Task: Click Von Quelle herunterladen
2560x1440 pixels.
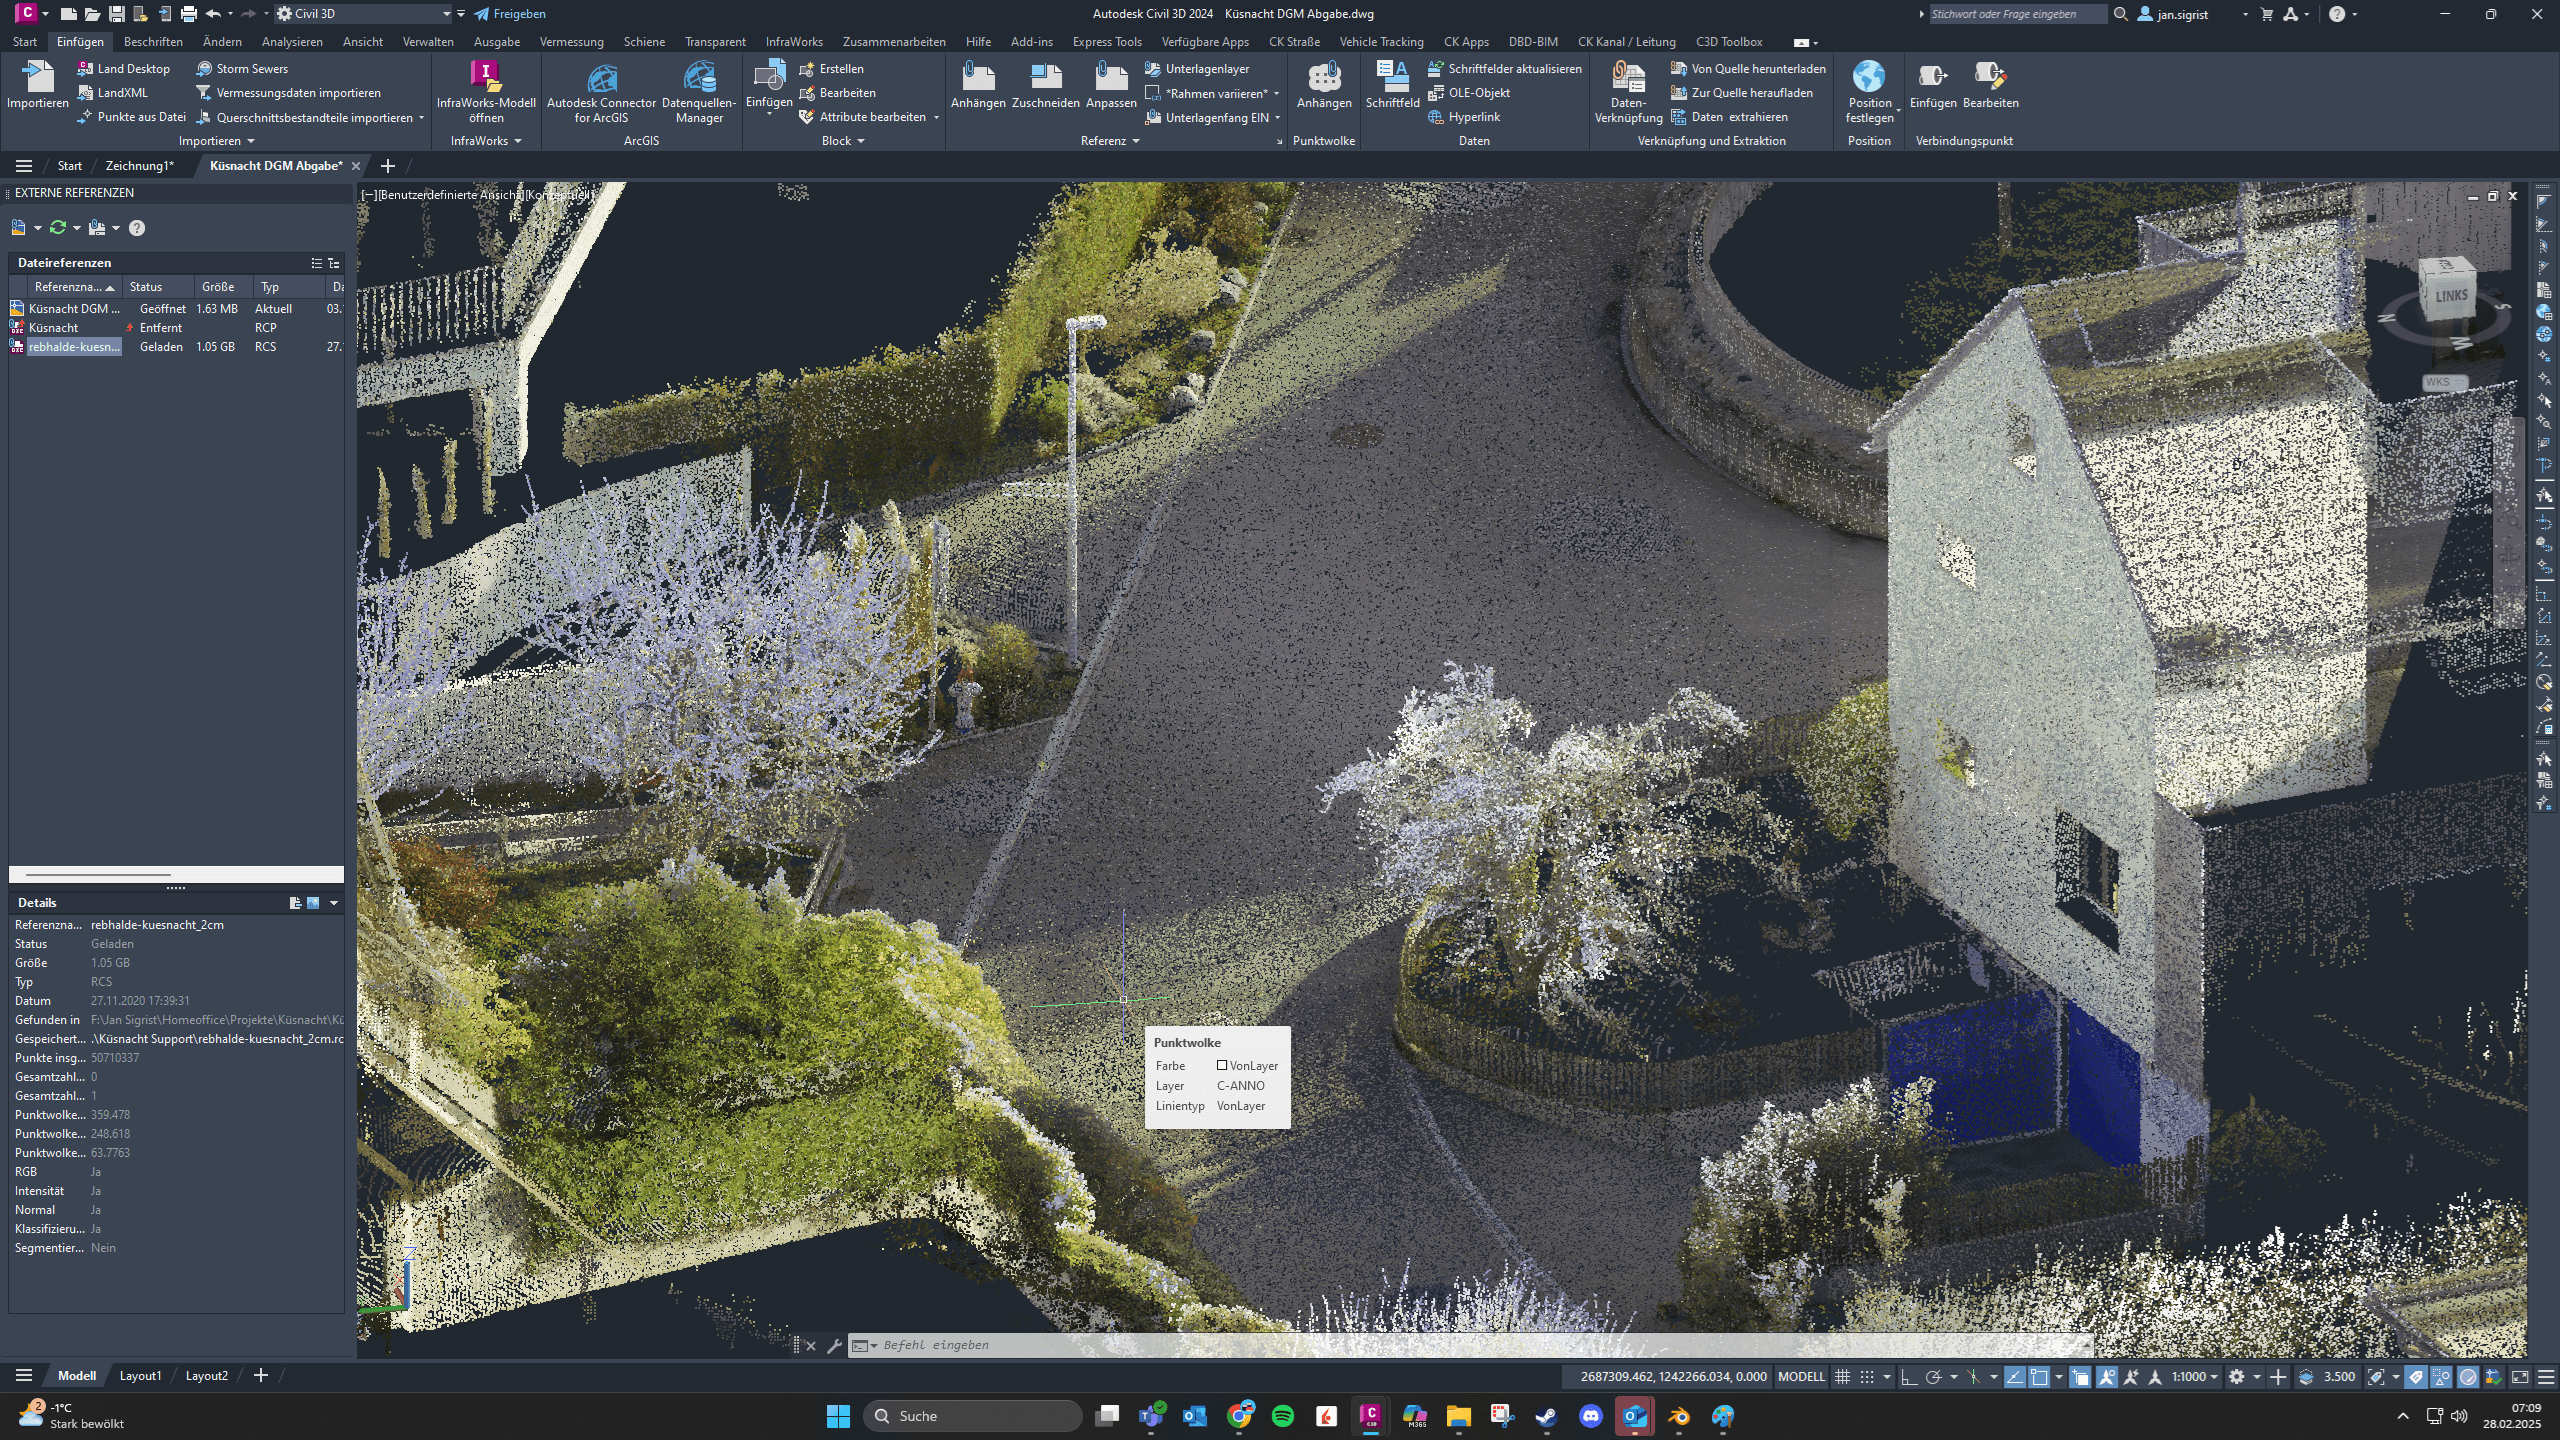Action: [x=1748, y=69]
